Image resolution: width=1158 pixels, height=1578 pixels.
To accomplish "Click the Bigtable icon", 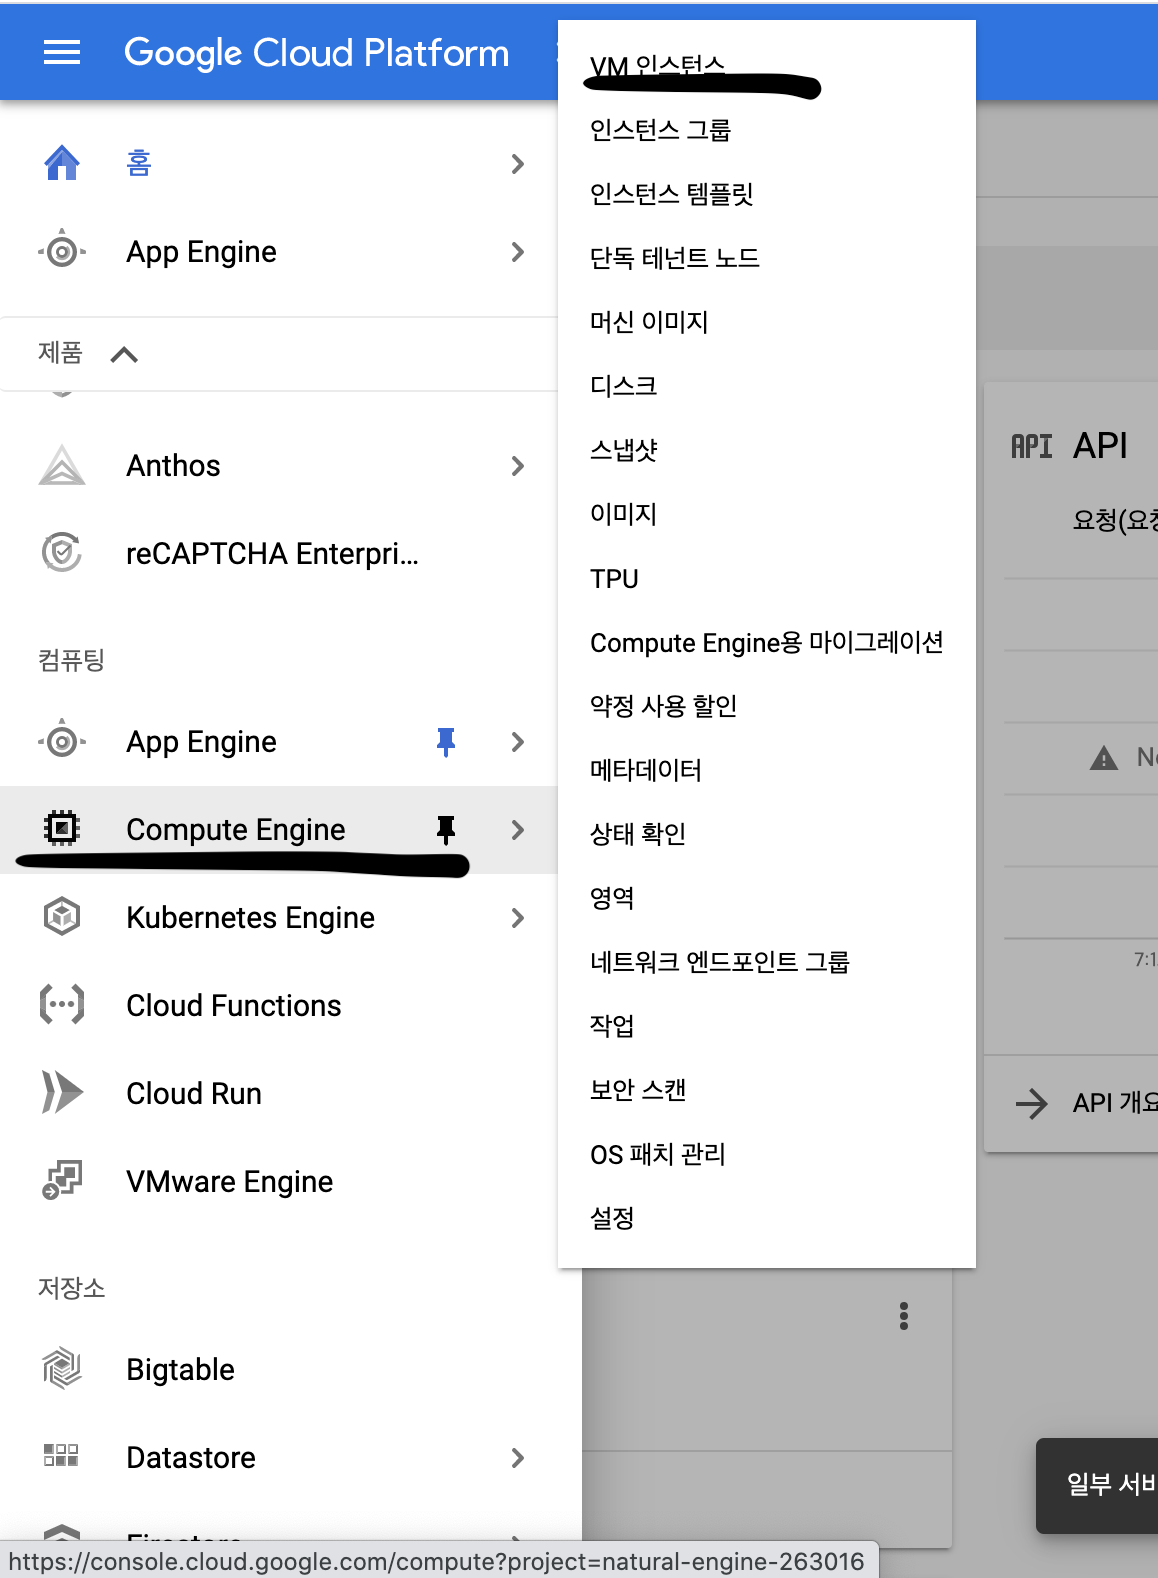I will tap(62, 1368).
